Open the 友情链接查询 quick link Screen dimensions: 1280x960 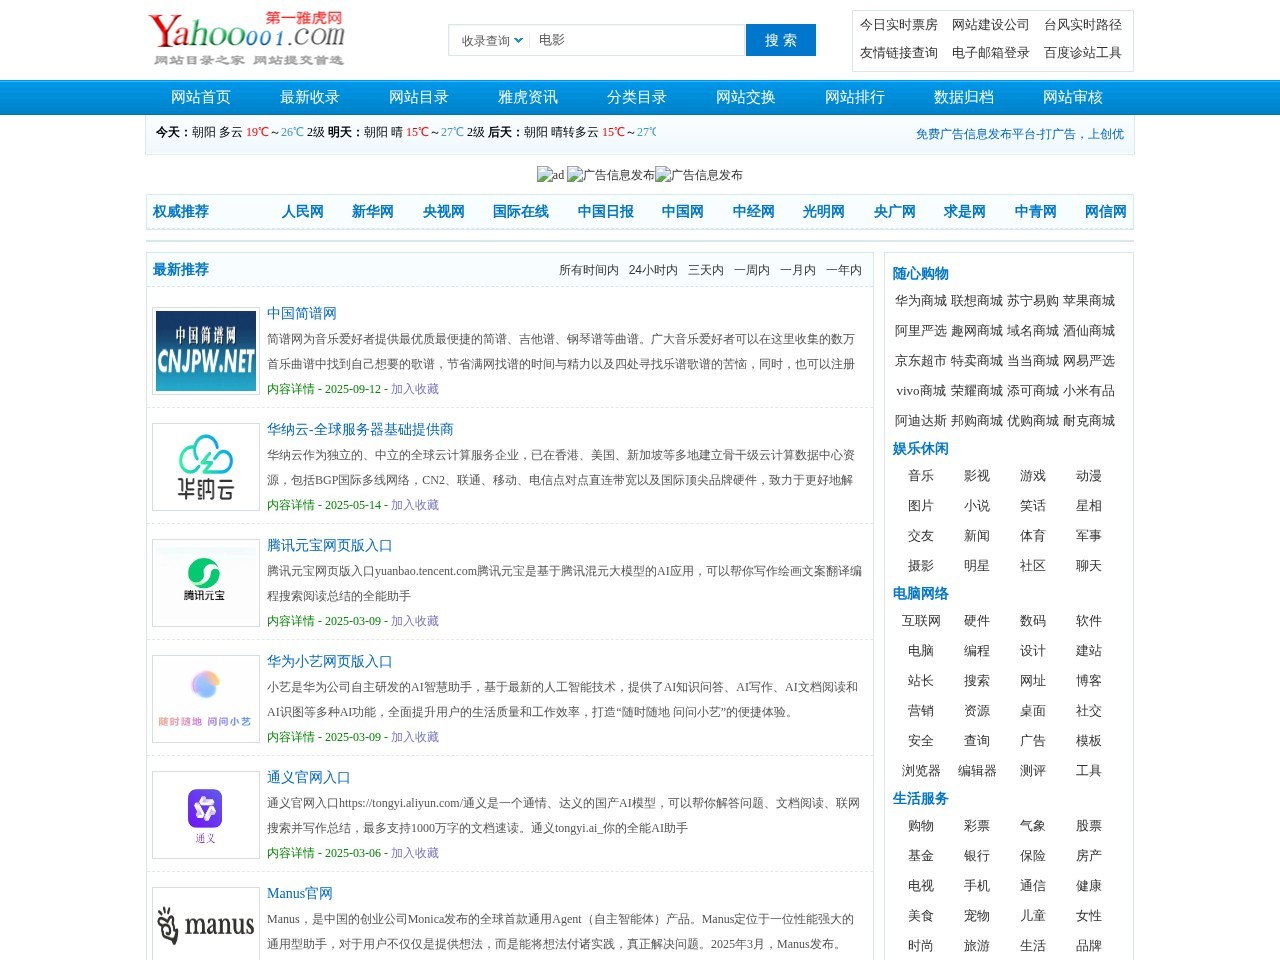[x=899, y=53]
